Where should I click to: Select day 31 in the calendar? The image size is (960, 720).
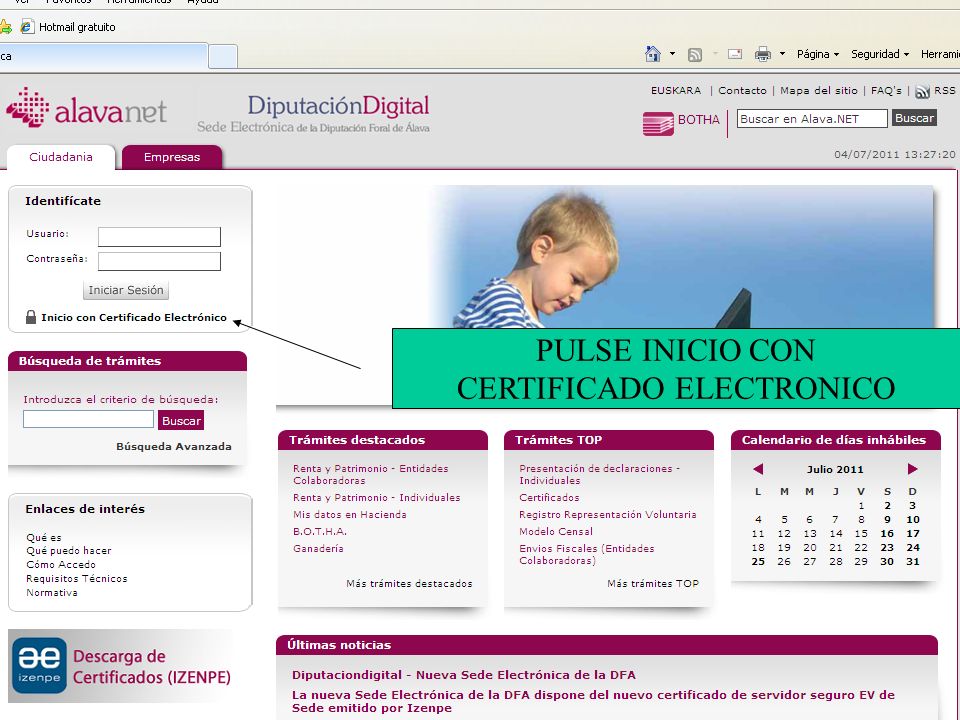click(913, 561)
